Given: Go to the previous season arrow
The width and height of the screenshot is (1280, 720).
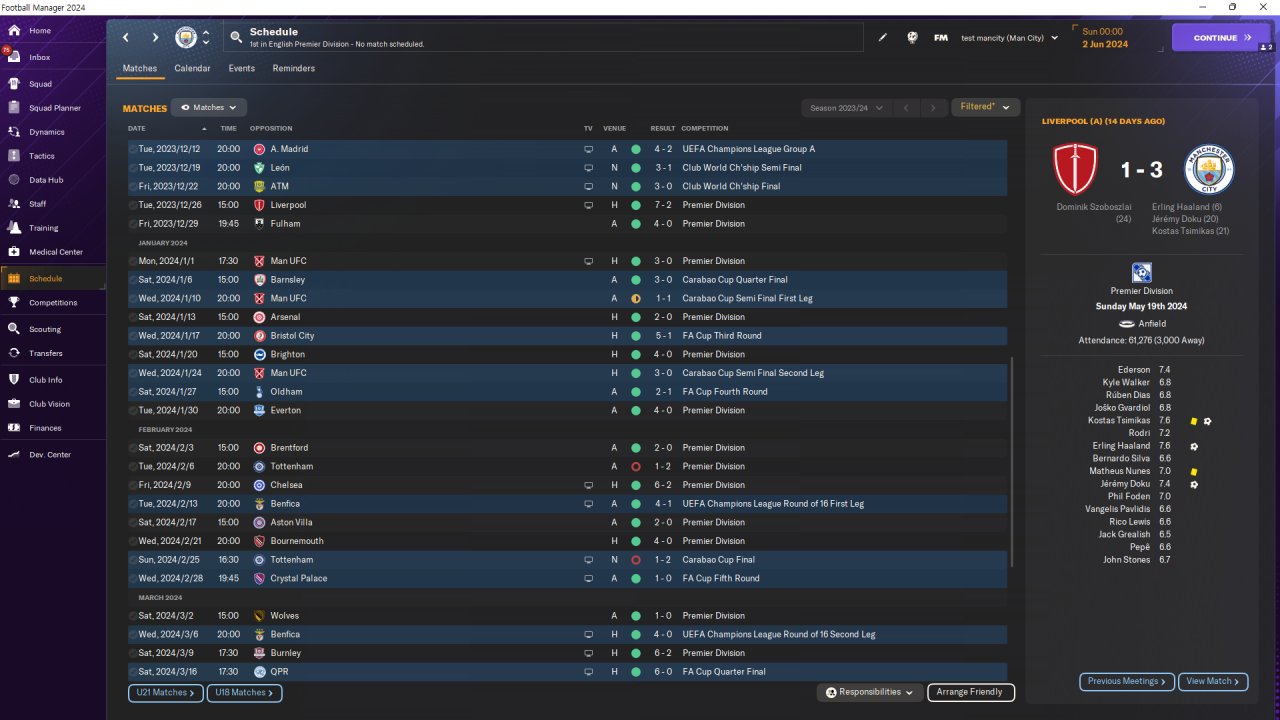Looking at the screenshot, I should point(905,107).
